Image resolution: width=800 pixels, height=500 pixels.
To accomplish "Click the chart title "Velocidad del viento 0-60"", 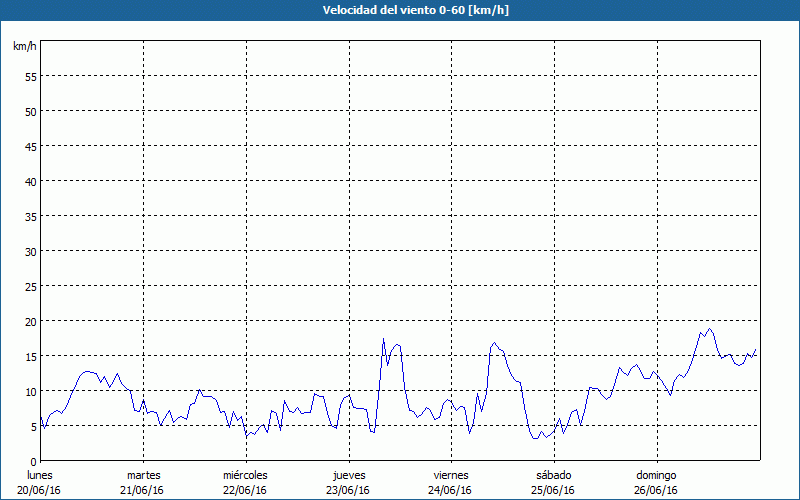I will click(x=399, y=11).
